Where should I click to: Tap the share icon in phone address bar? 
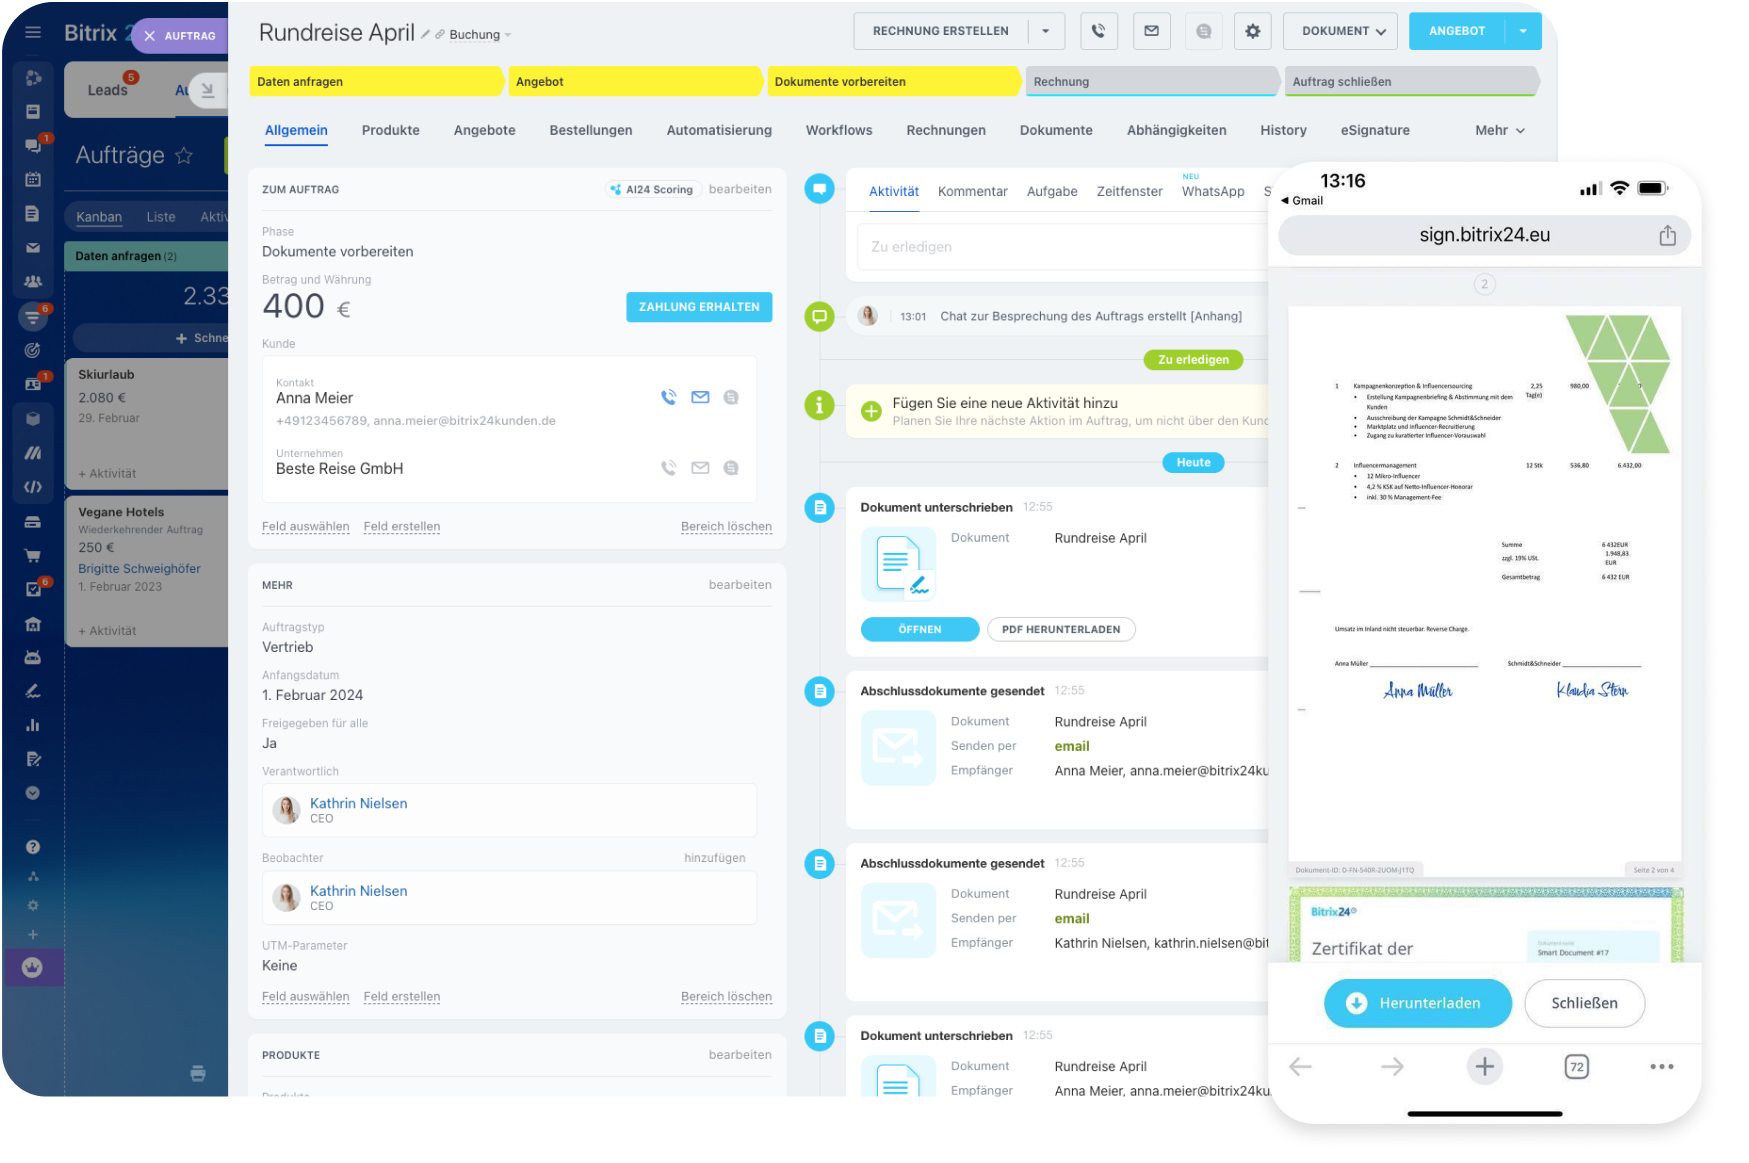[x=1666, y=236]
